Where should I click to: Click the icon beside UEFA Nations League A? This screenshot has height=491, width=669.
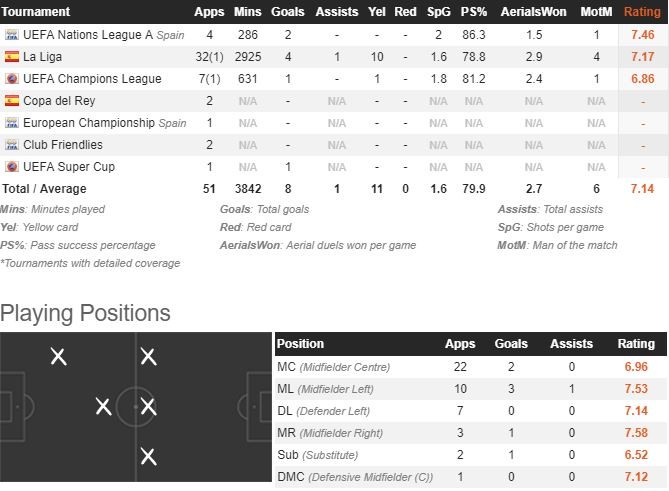tap(12, 34)
